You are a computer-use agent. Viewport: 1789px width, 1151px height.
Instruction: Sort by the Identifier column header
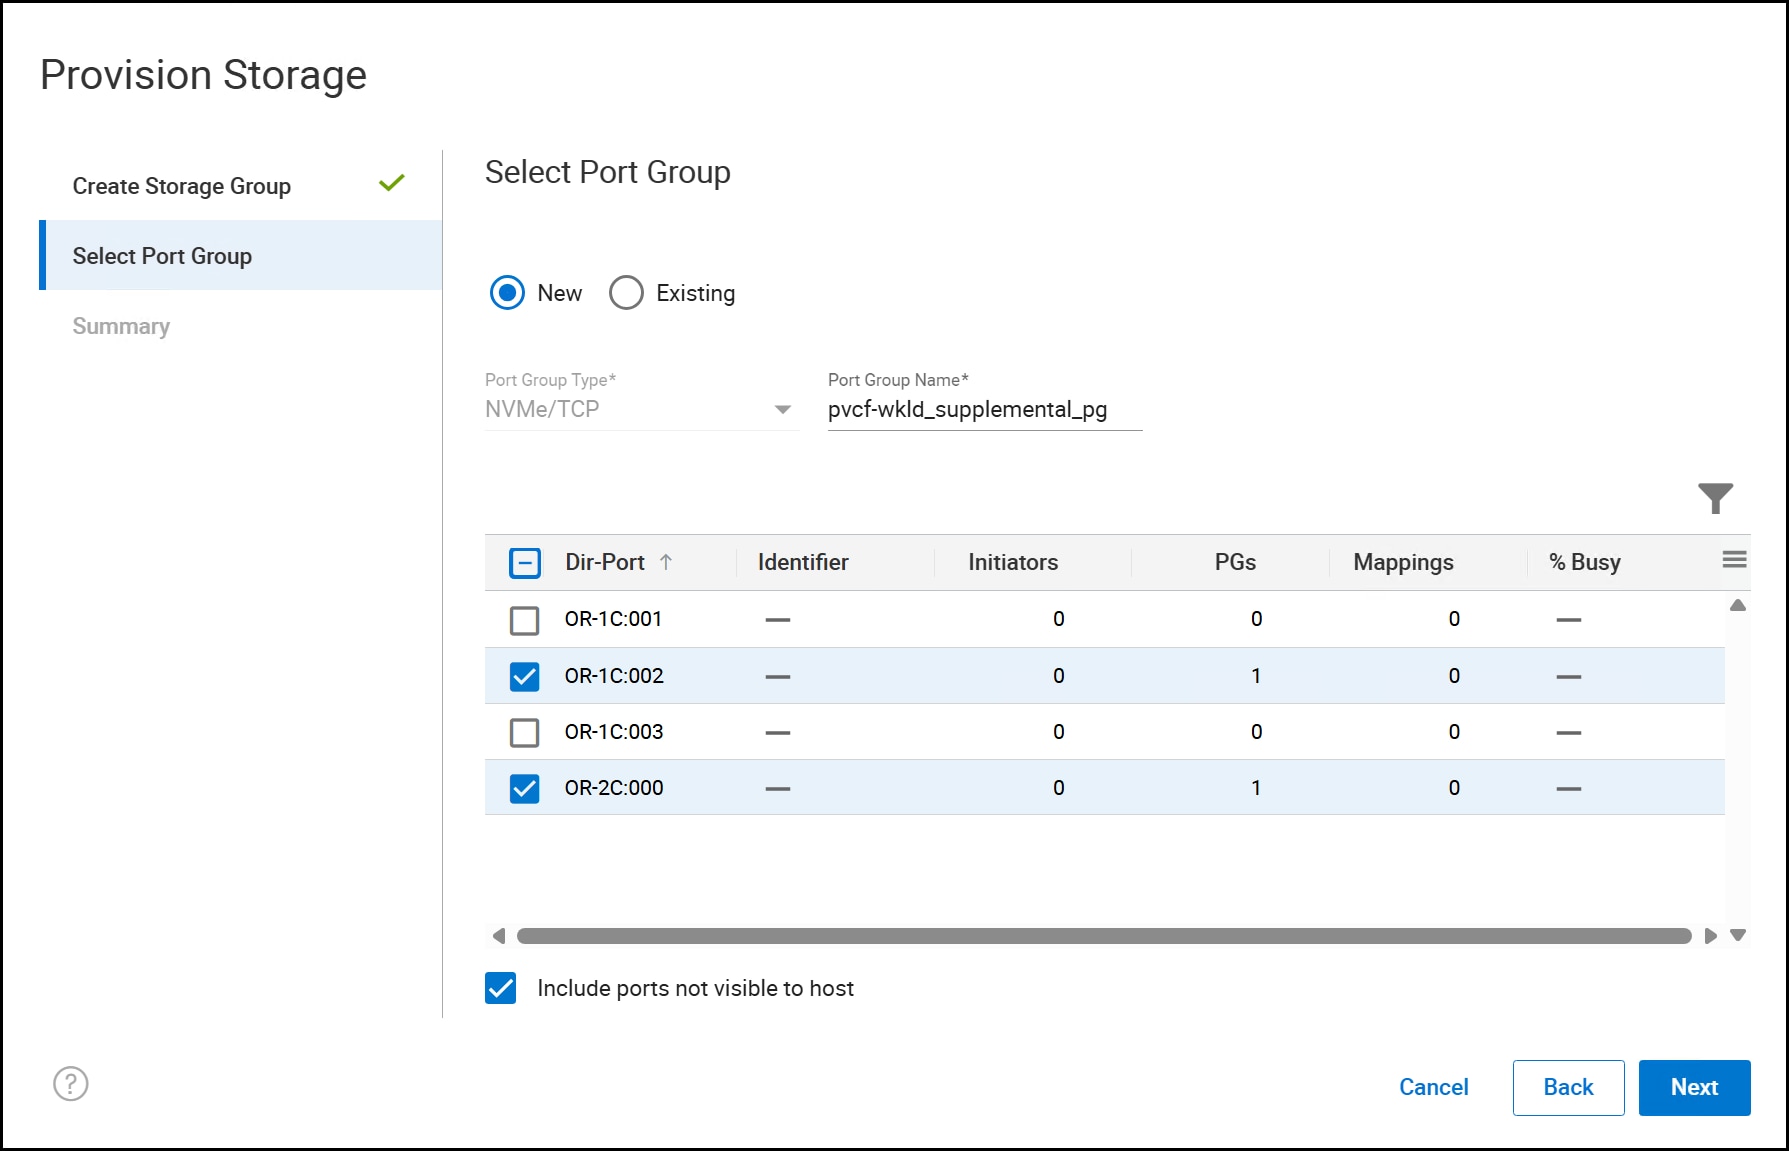(x=803, y=562)
